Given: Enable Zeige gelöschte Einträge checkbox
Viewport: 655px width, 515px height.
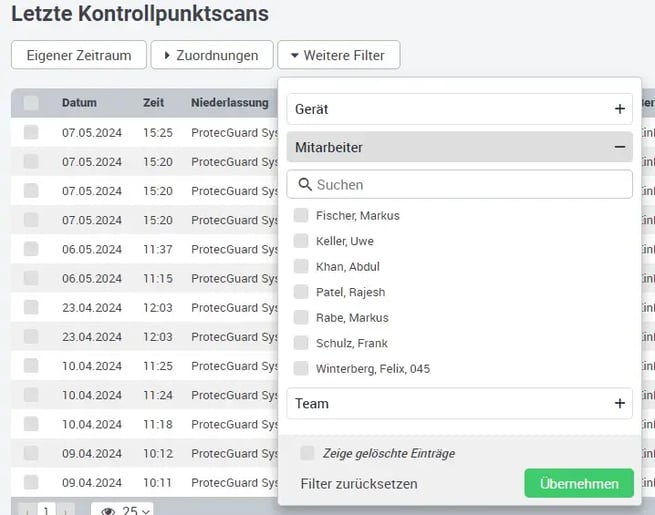Looking at the screenshot, I should [x=307, y=453].
